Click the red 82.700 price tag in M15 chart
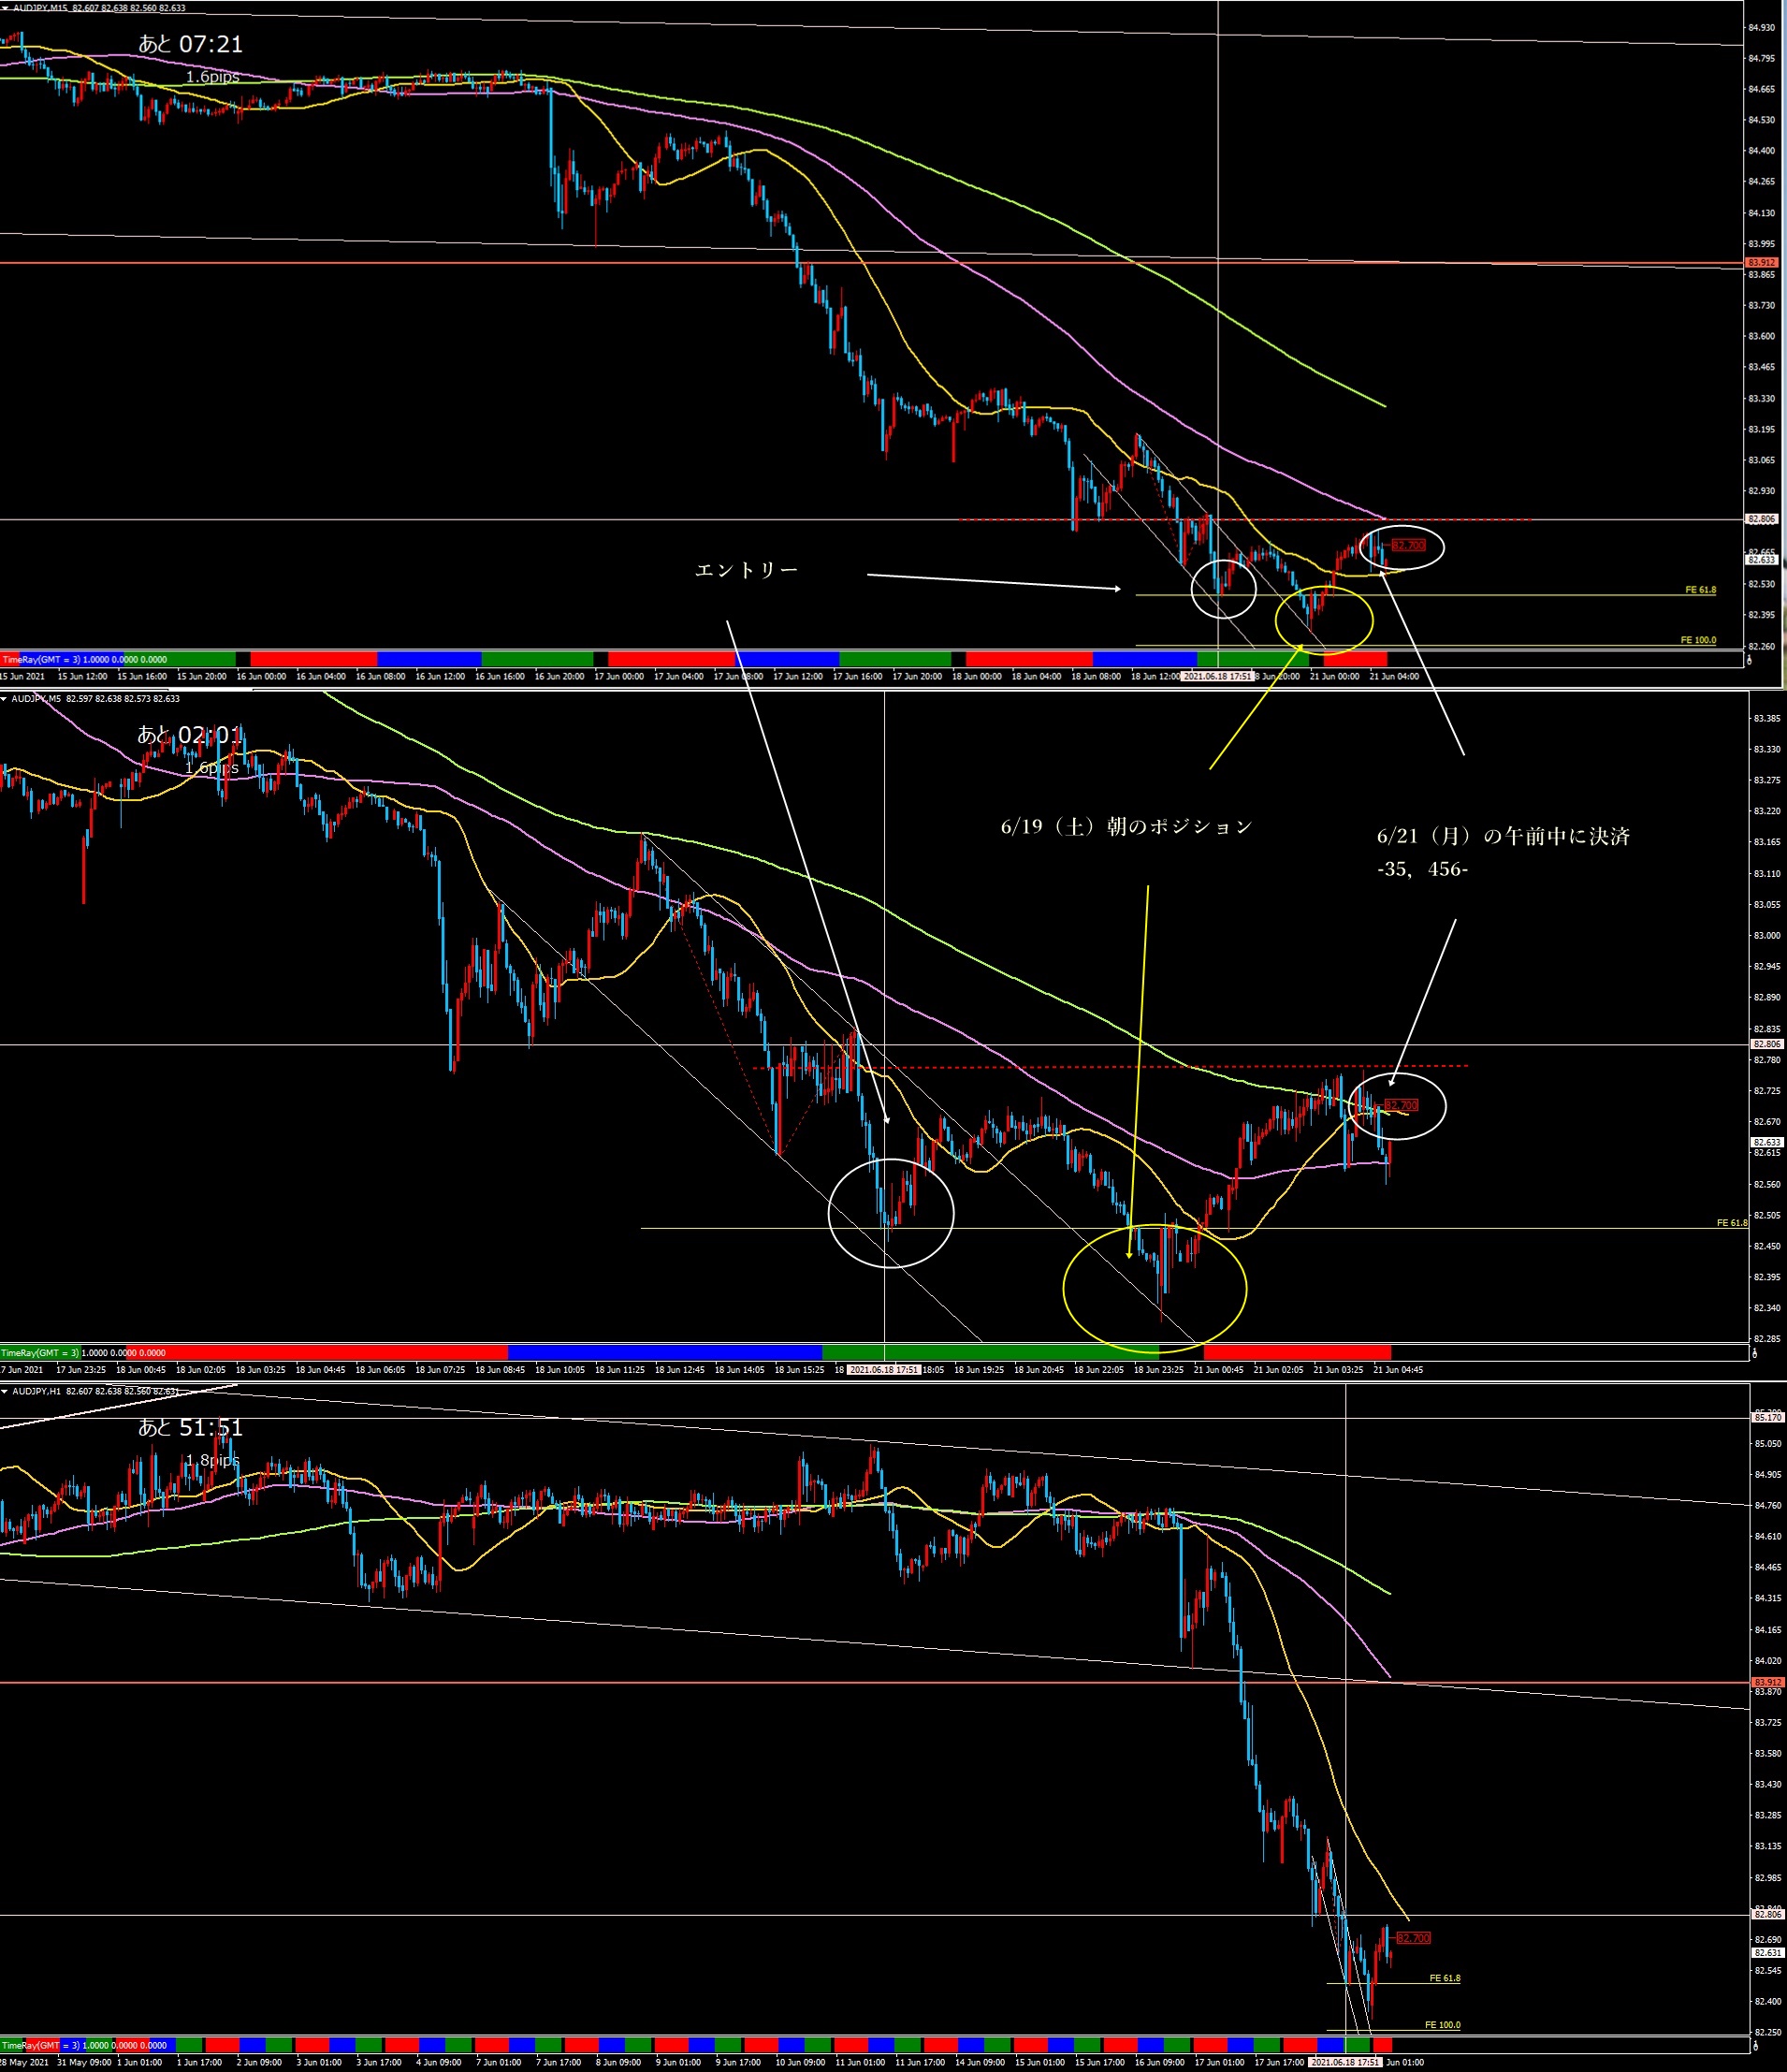Screen dimensions: 1787x2072 (1408, 545)
